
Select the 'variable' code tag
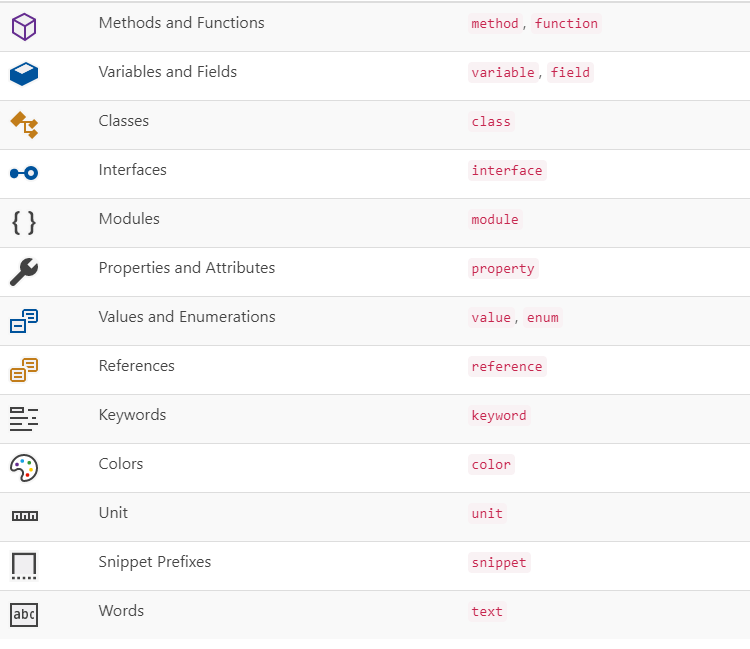click(503, 72)
